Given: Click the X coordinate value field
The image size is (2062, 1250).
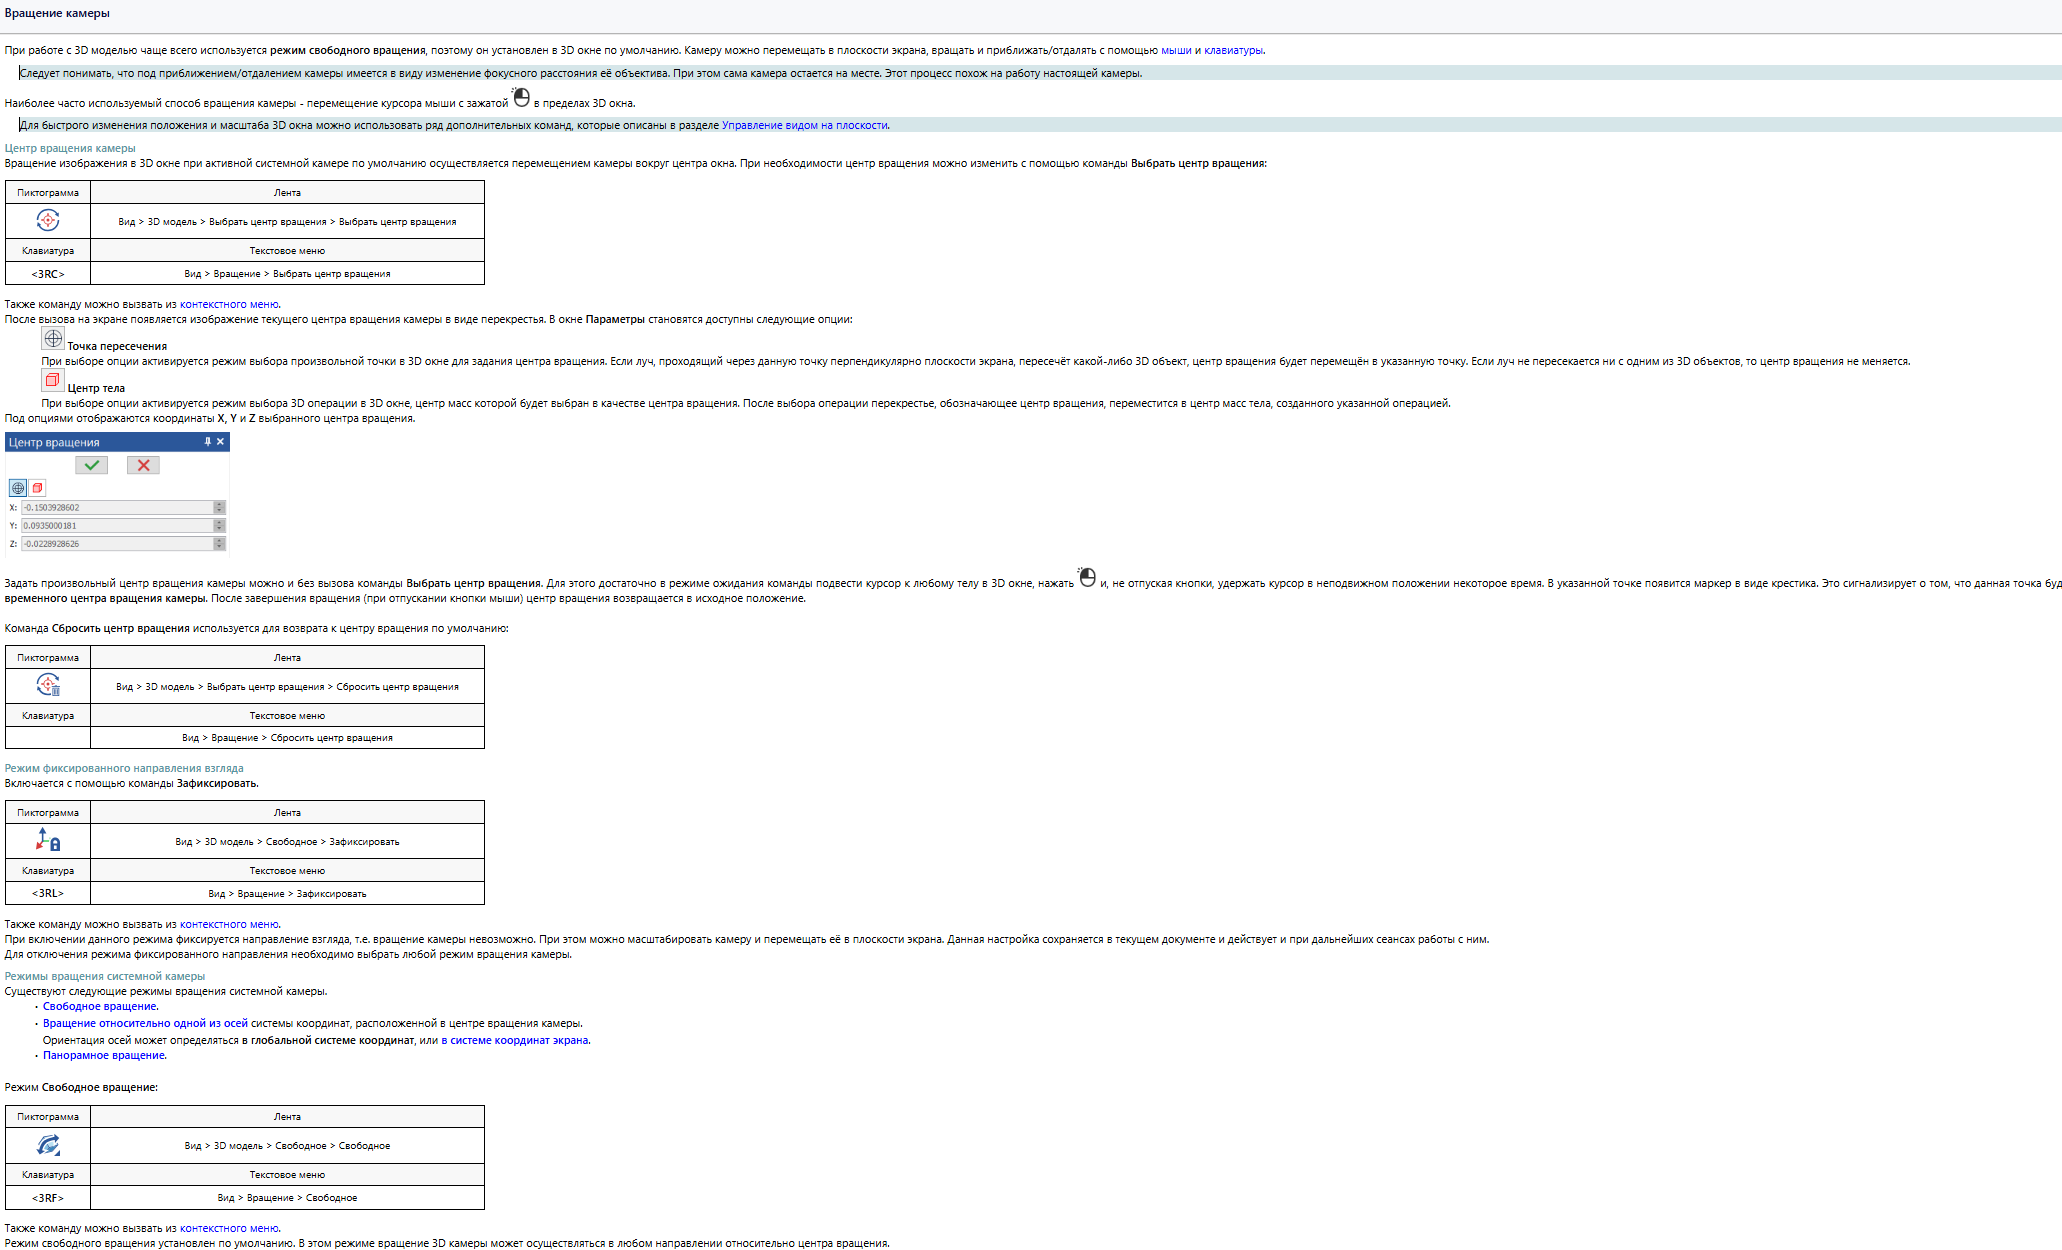Looking at the screenshot, I should coord(116,508).
